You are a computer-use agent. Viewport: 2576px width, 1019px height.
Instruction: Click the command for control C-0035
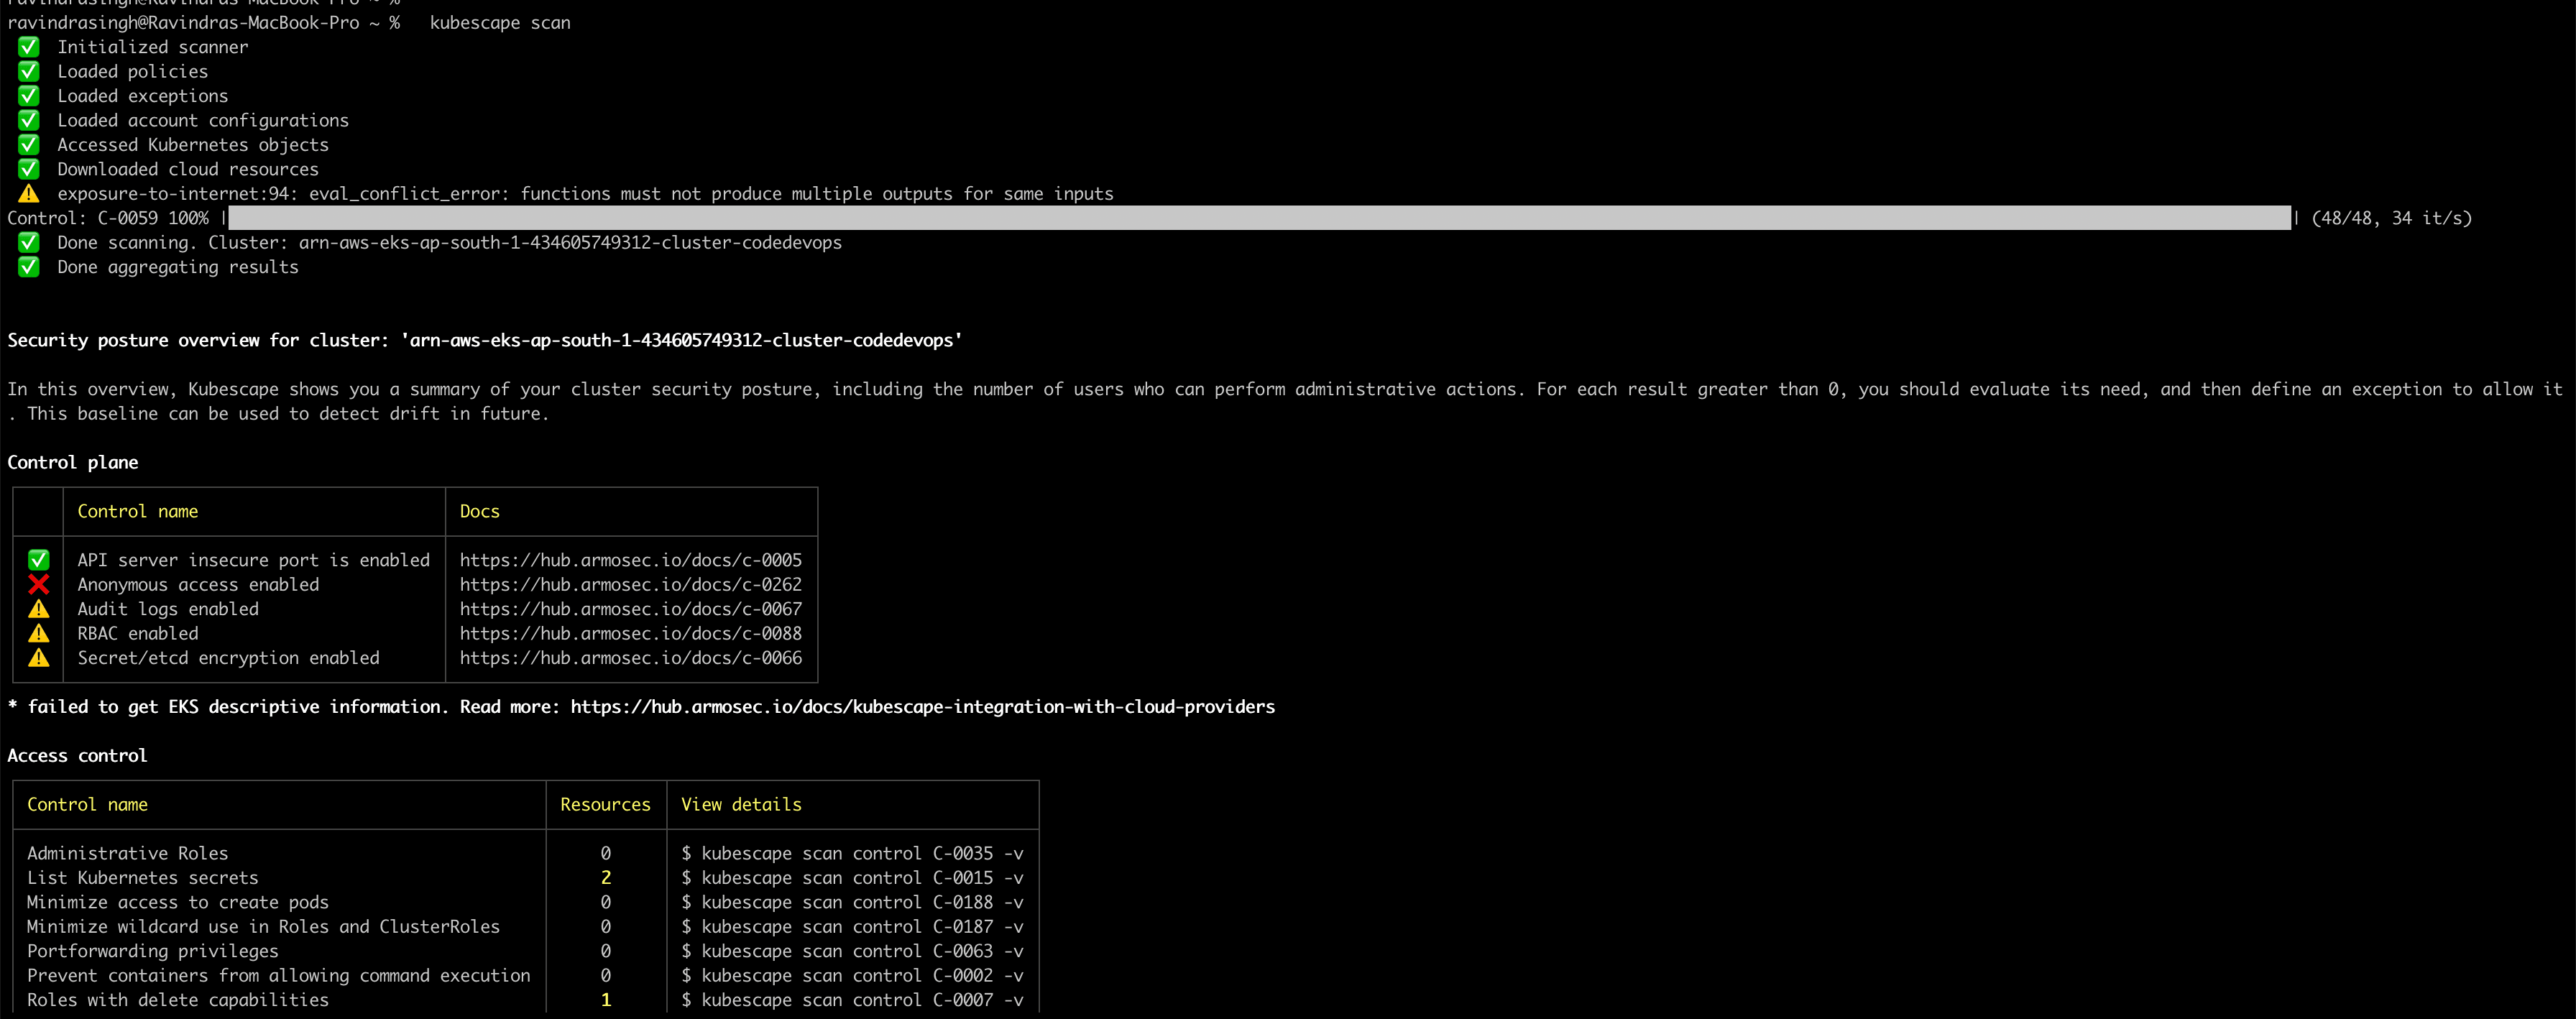coord(852,853)
